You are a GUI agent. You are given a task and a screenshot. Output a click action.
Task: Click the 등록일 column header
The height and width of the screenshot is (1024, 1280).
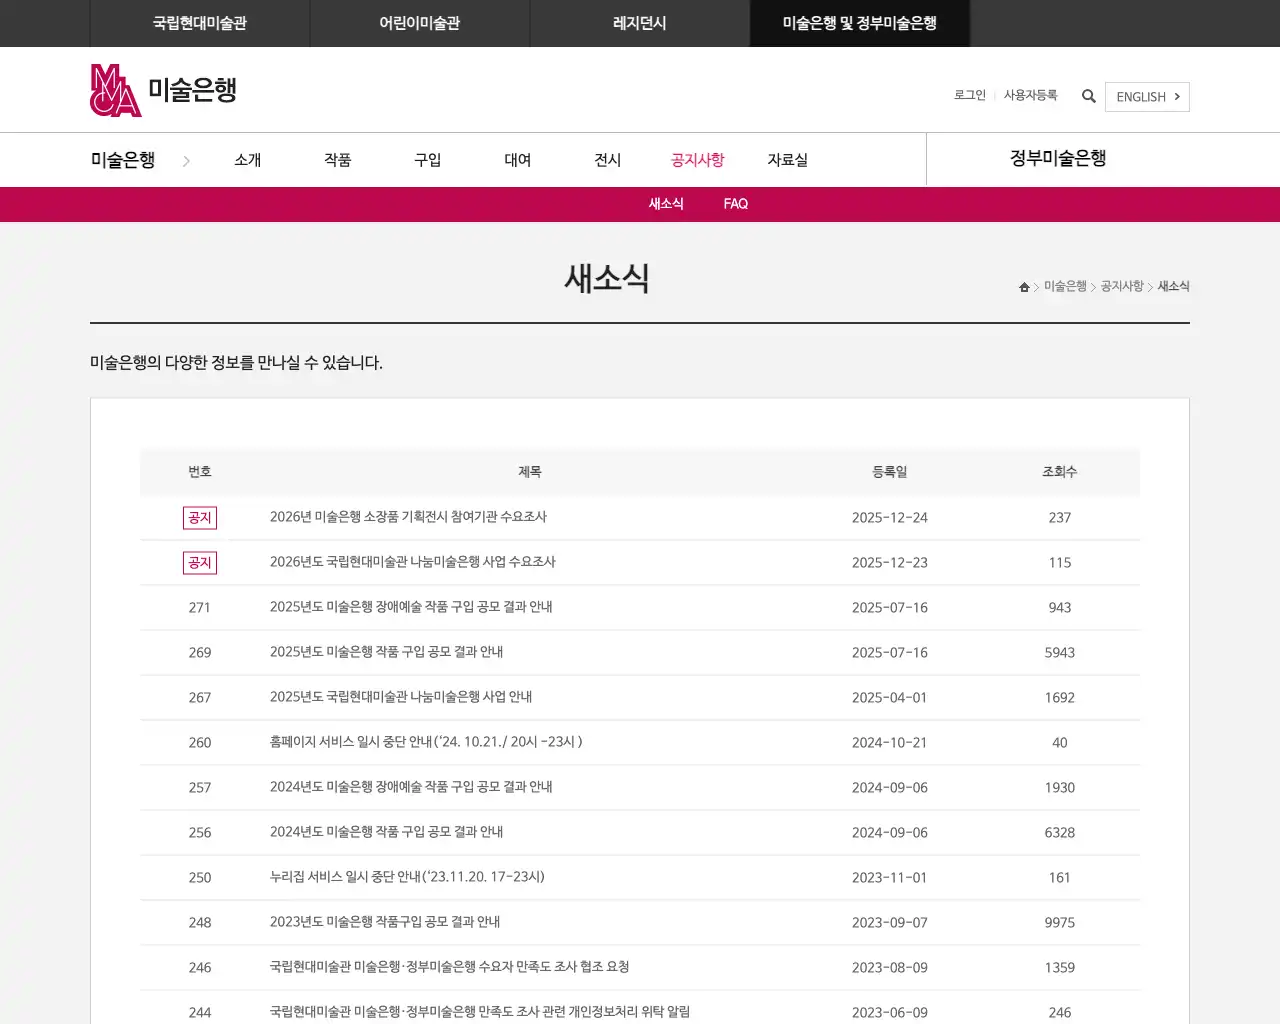point(890,472)
